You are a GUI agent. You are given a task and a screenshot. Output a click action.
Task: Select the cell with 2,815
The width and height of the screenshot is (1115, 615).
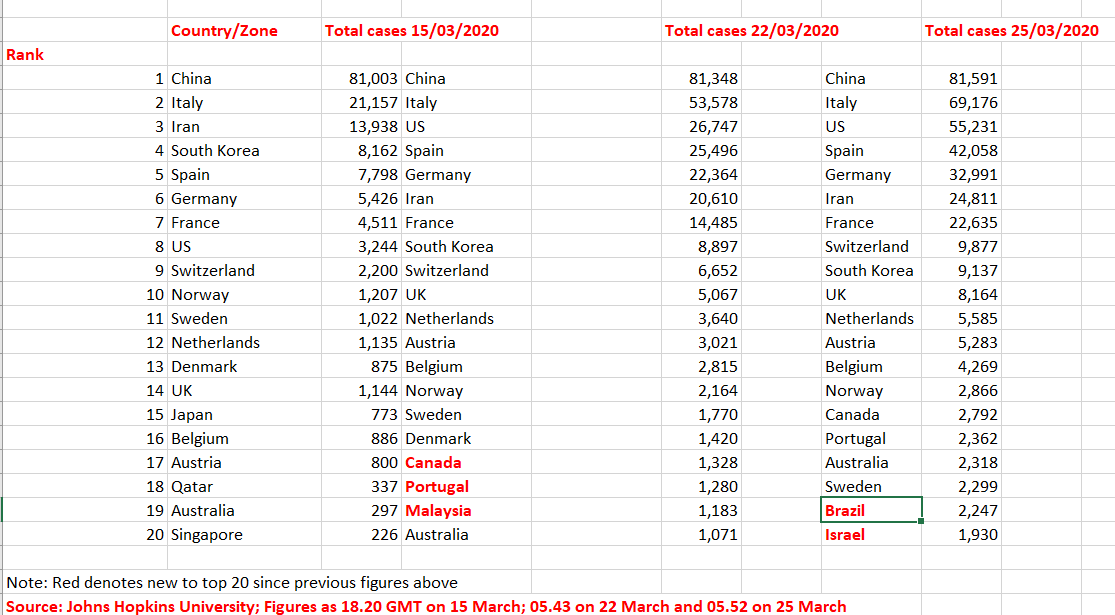tap(701, 366)
